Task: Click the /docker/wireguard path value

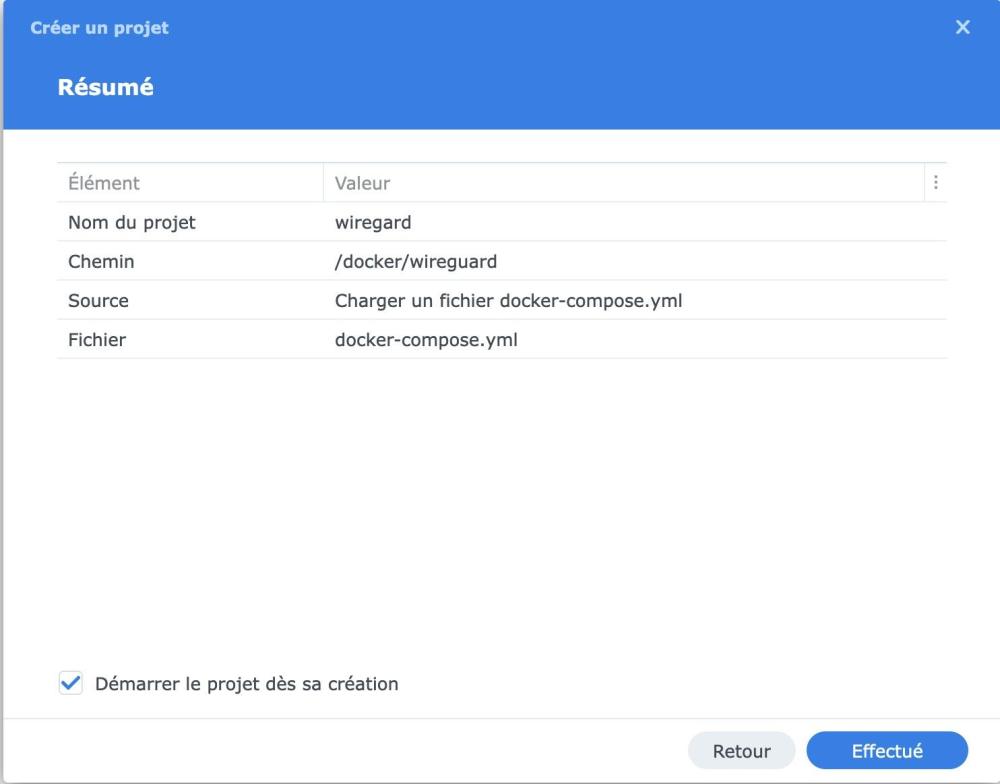Action: [416, 262]
